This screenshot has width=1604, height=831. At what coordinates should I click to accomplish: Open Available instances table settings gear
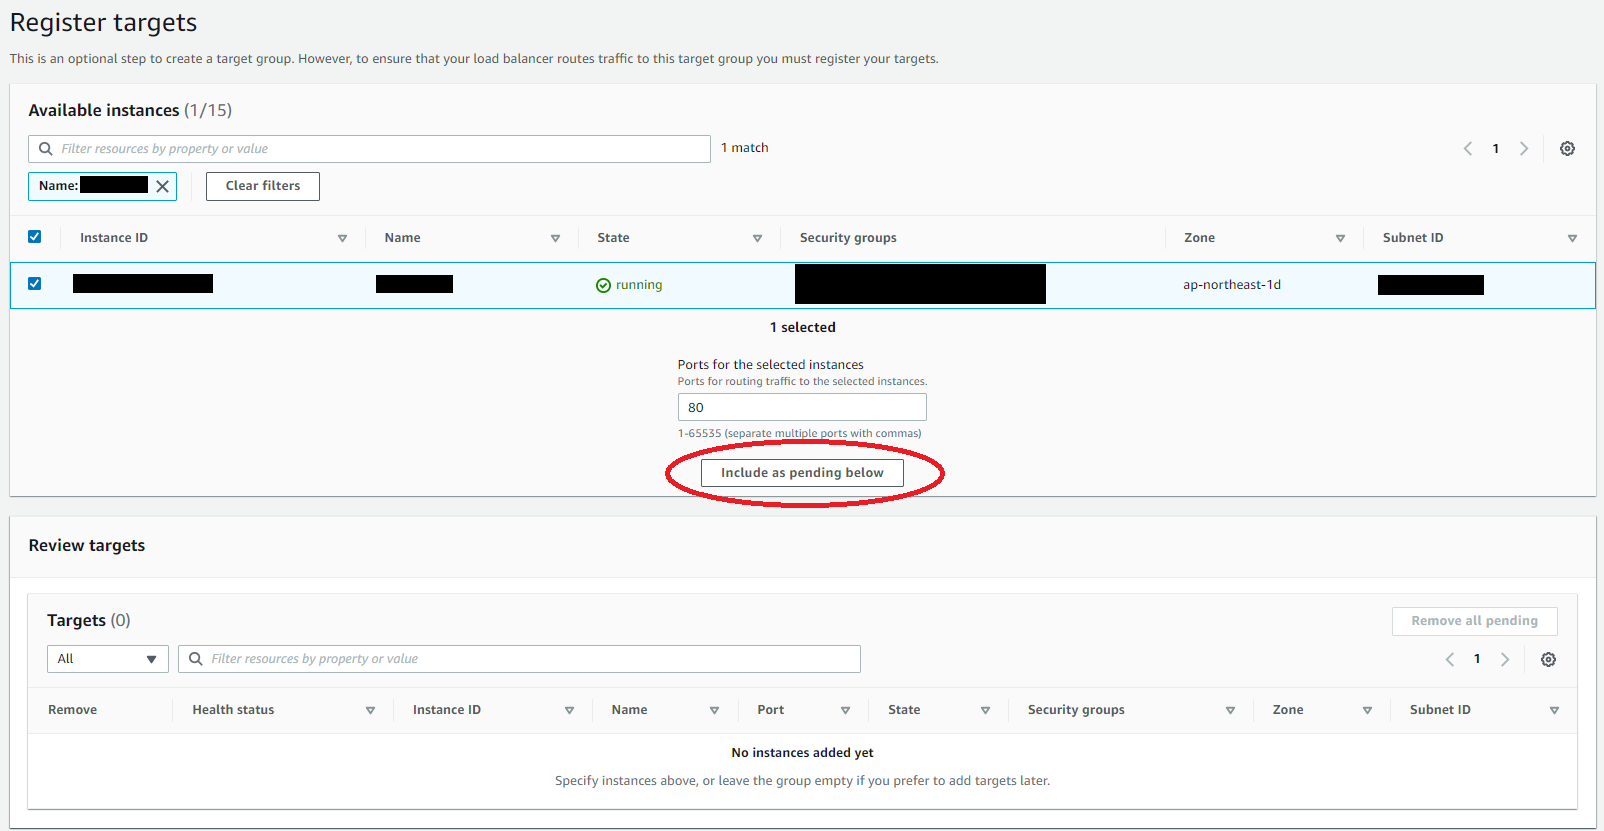point(1567,149)
